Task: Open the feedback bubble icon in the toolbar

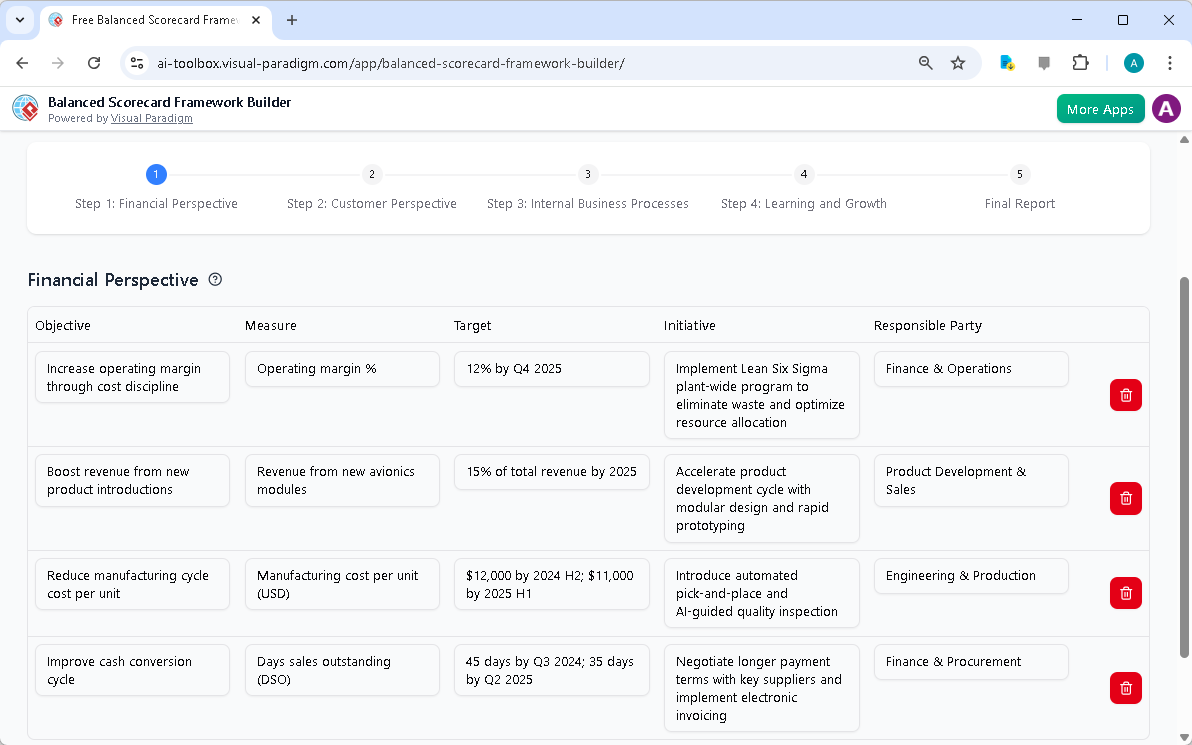Action: tap(1044, 62)
